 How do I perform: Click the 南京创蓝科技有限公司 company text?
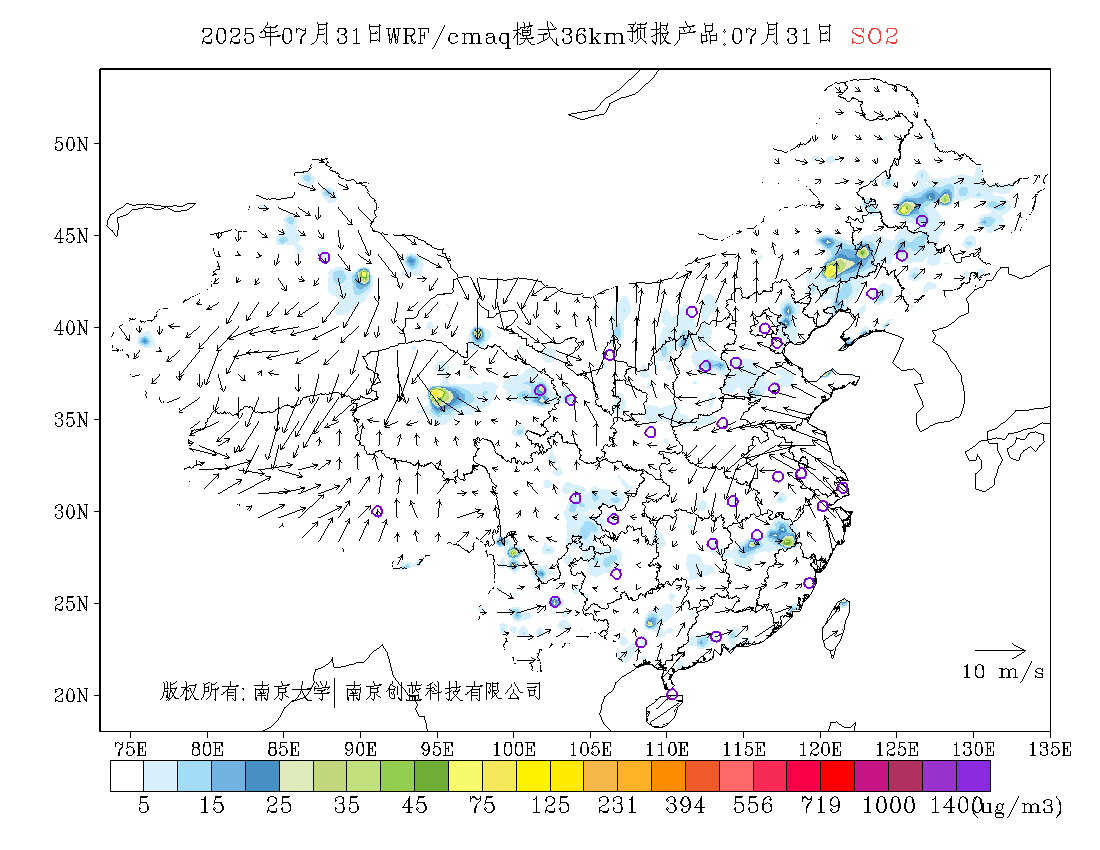point(444,692)
